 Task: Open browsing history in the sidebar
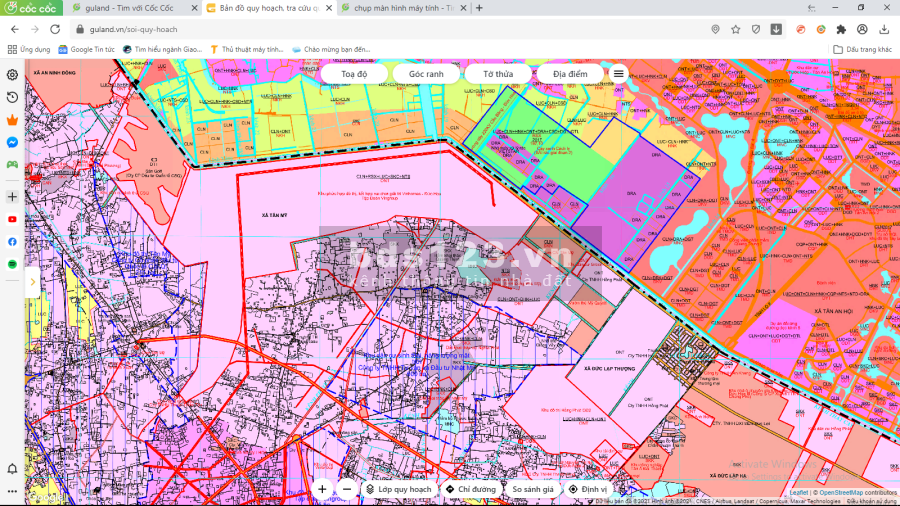click(12, 98)
